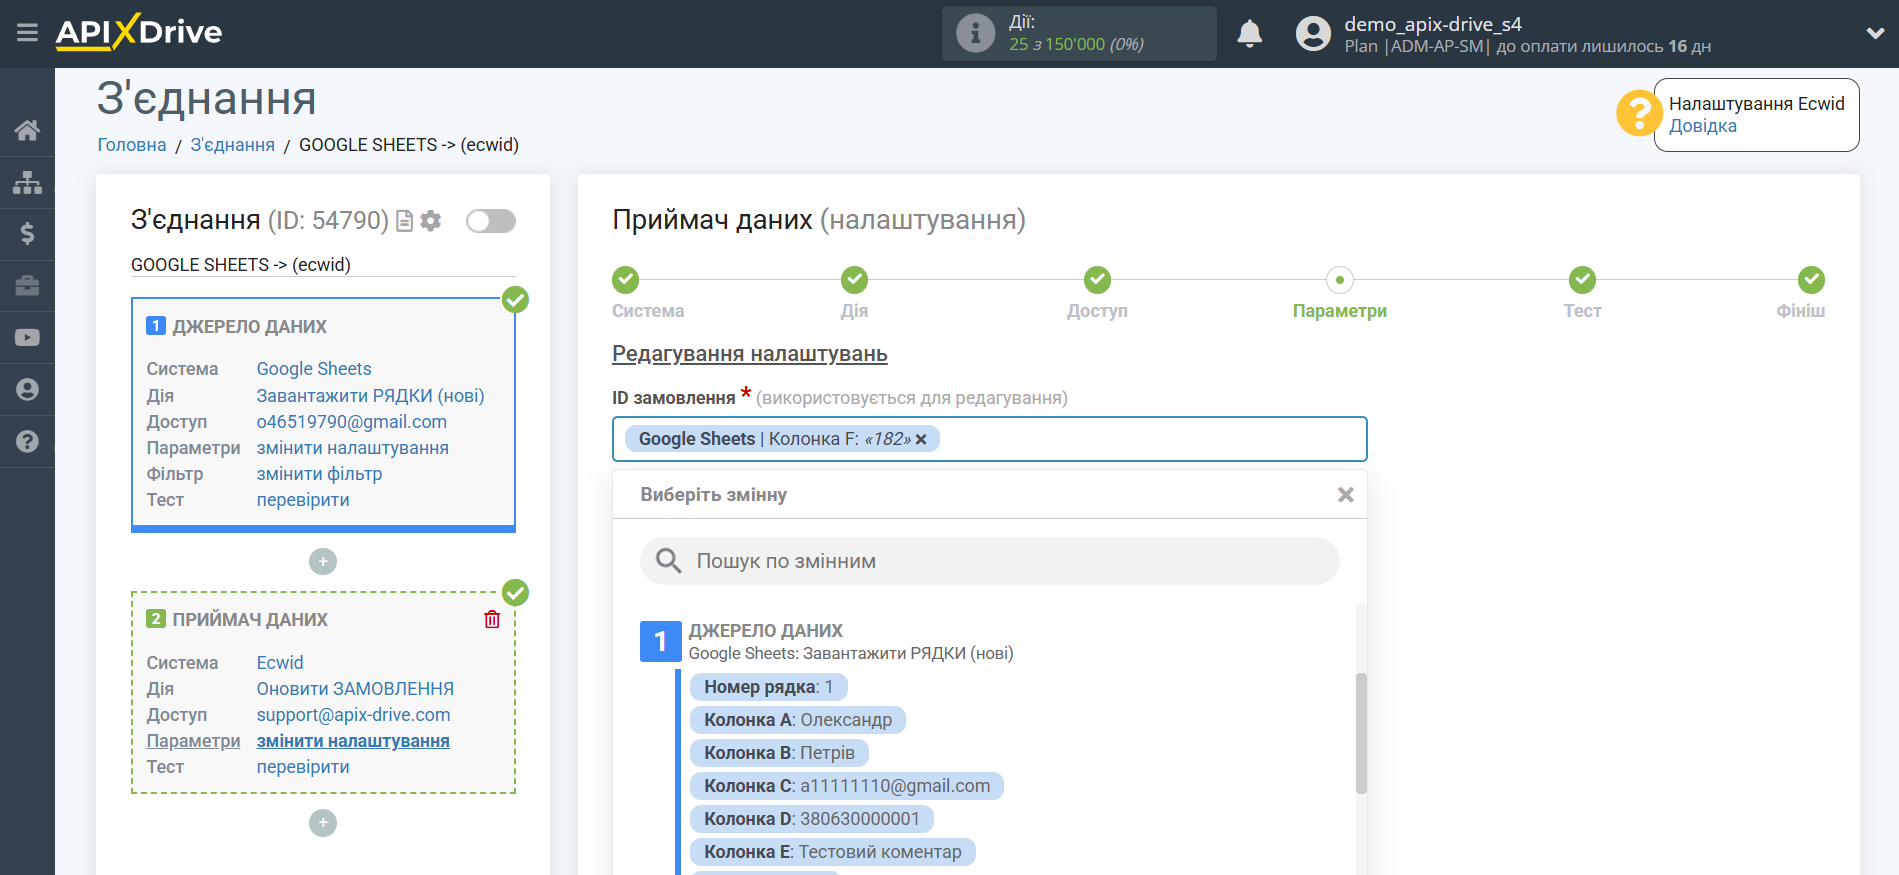This screenshot has height=875, width=1899.
Task: Open the connections sitemap sidebar icon
Action: (x=27, y=182)
